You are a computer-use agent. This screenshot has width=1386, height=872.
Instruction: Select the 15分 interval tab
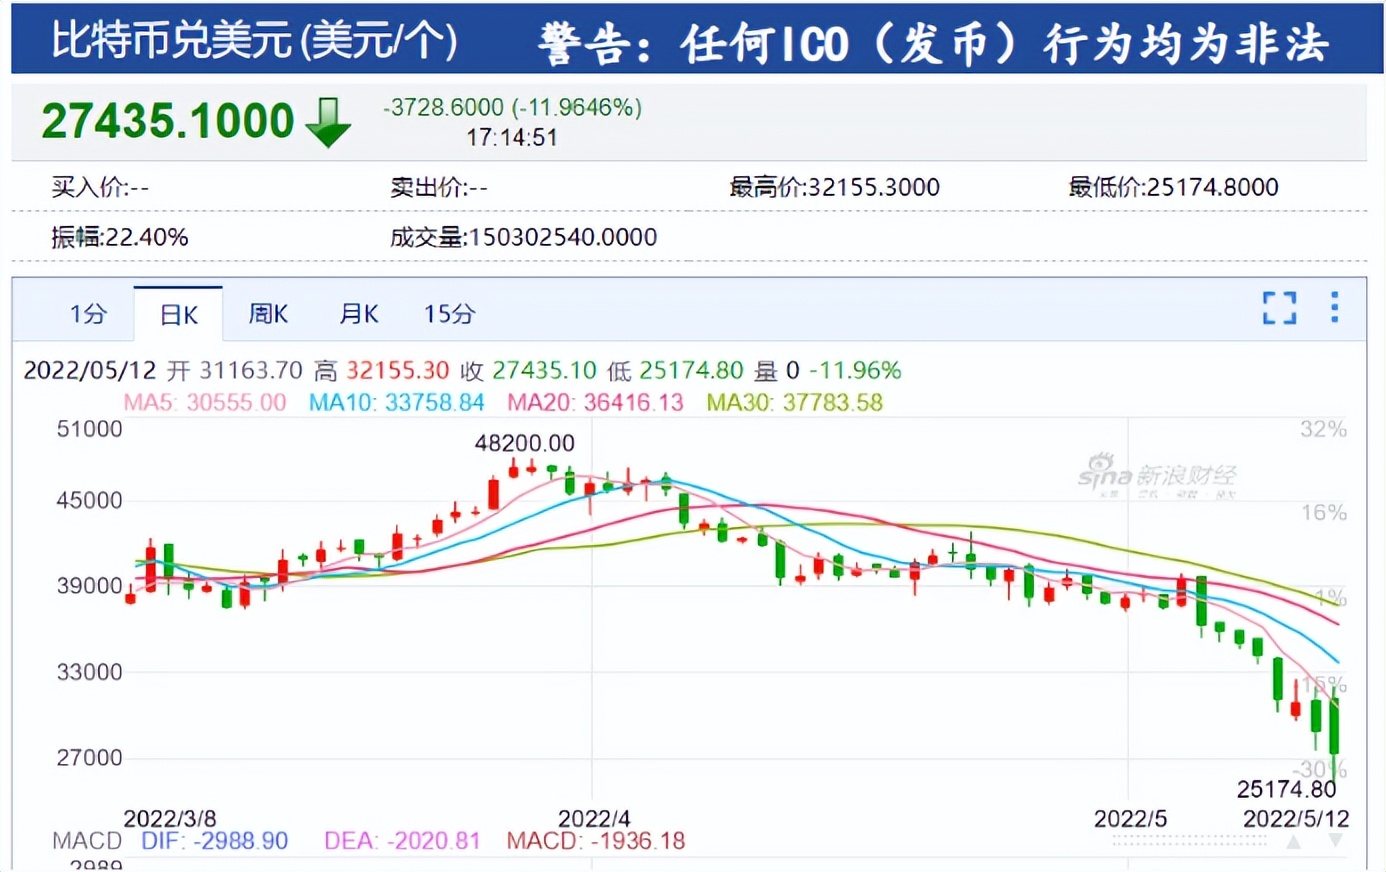[x=449, y=314]
